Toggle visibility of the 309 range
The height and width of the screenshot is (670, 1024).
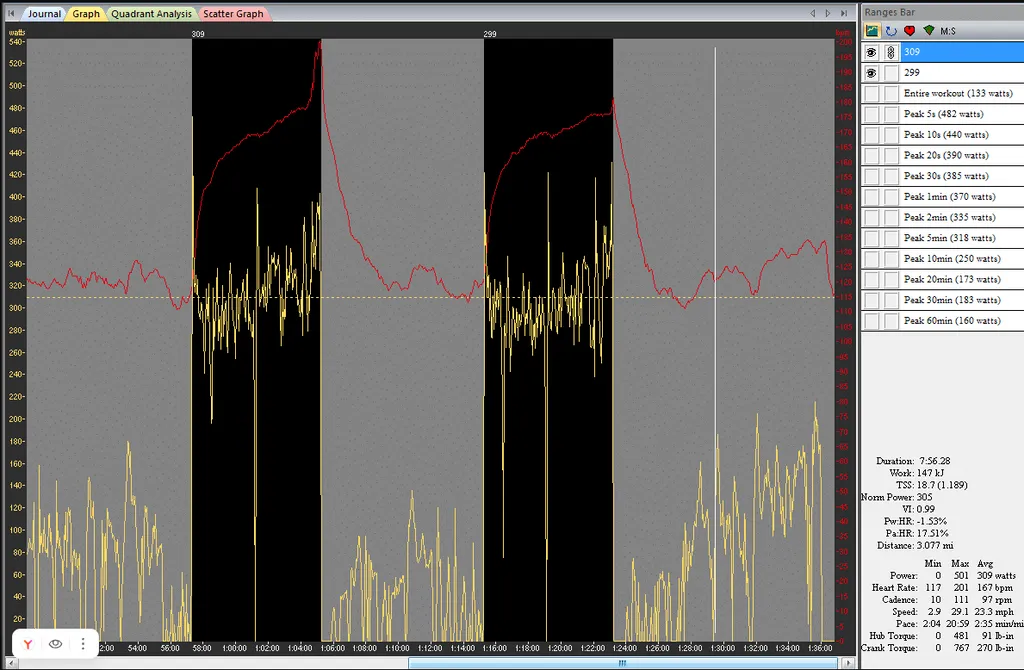(872, 52)
